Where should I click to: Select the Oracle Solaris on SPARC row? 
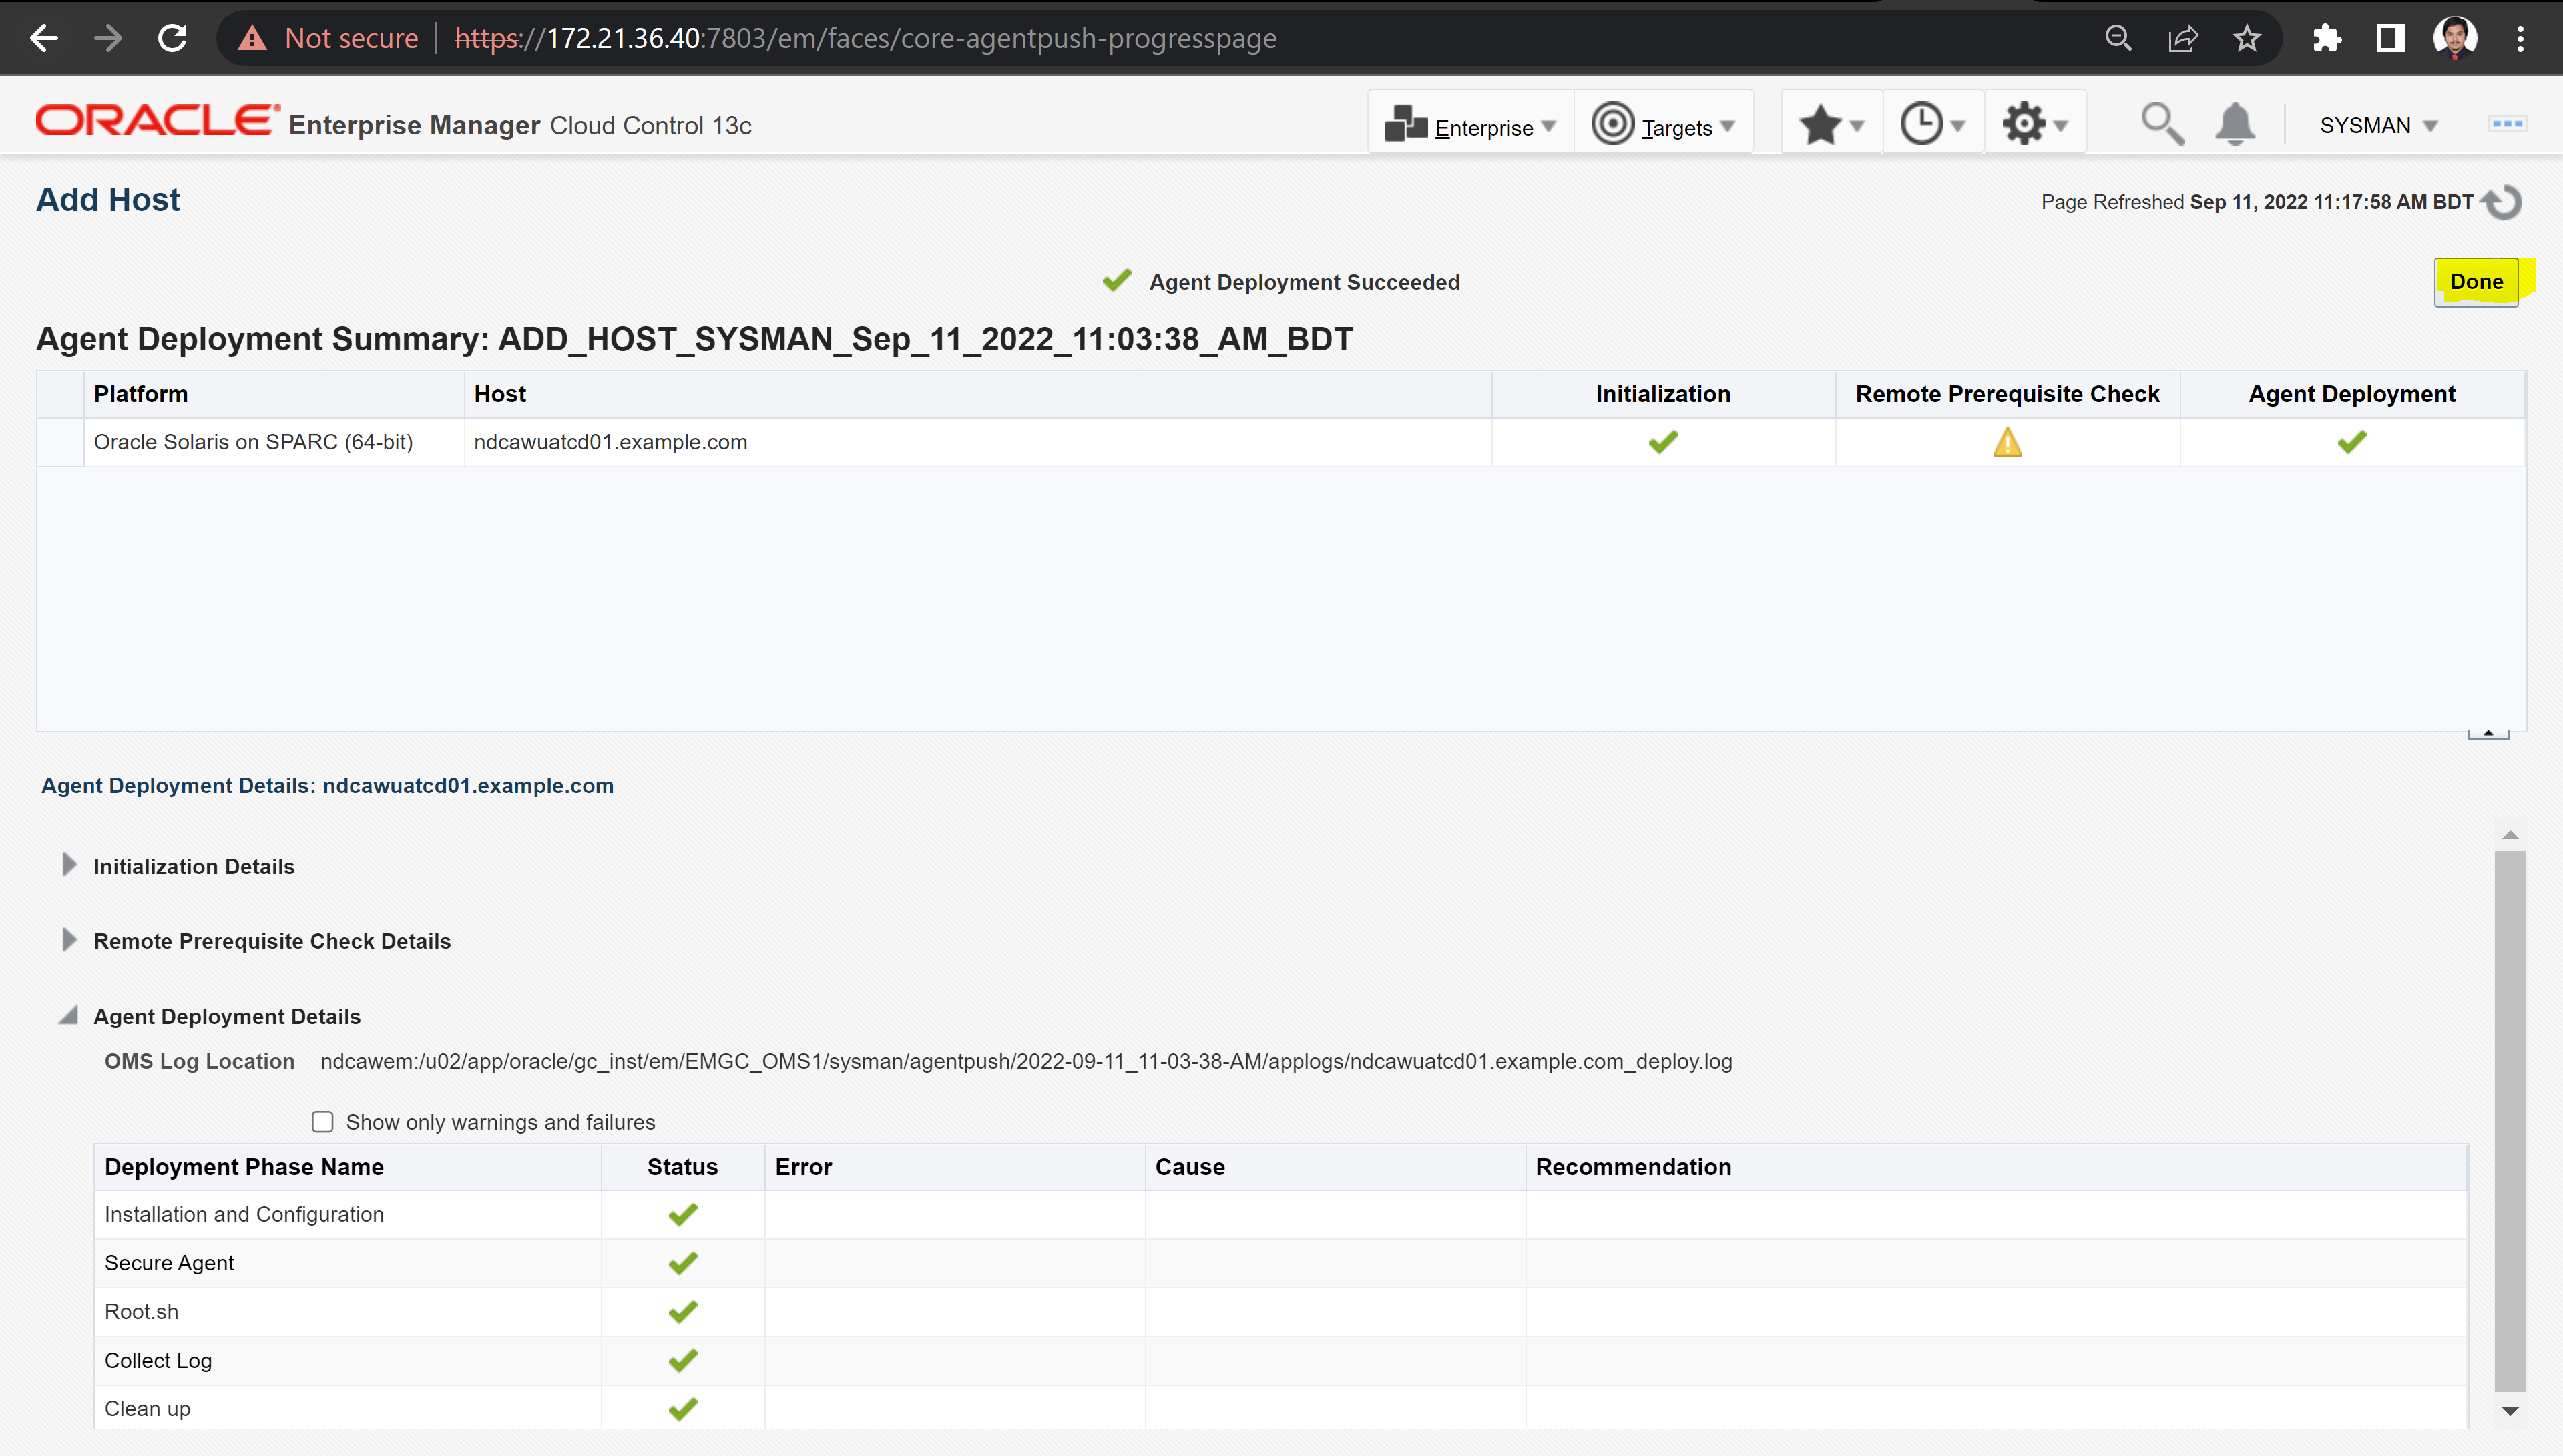point(1281,442)
